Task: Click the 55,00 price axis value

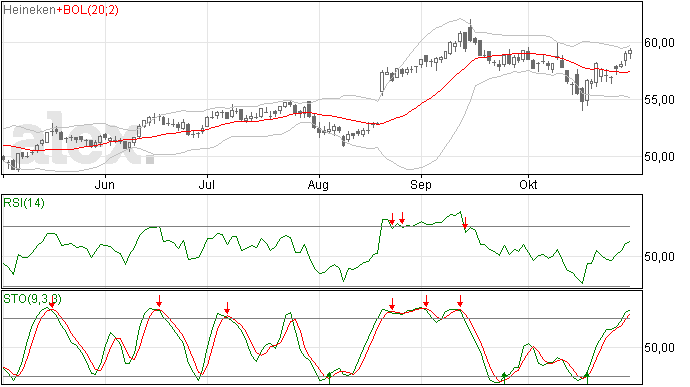Action: 659,100
